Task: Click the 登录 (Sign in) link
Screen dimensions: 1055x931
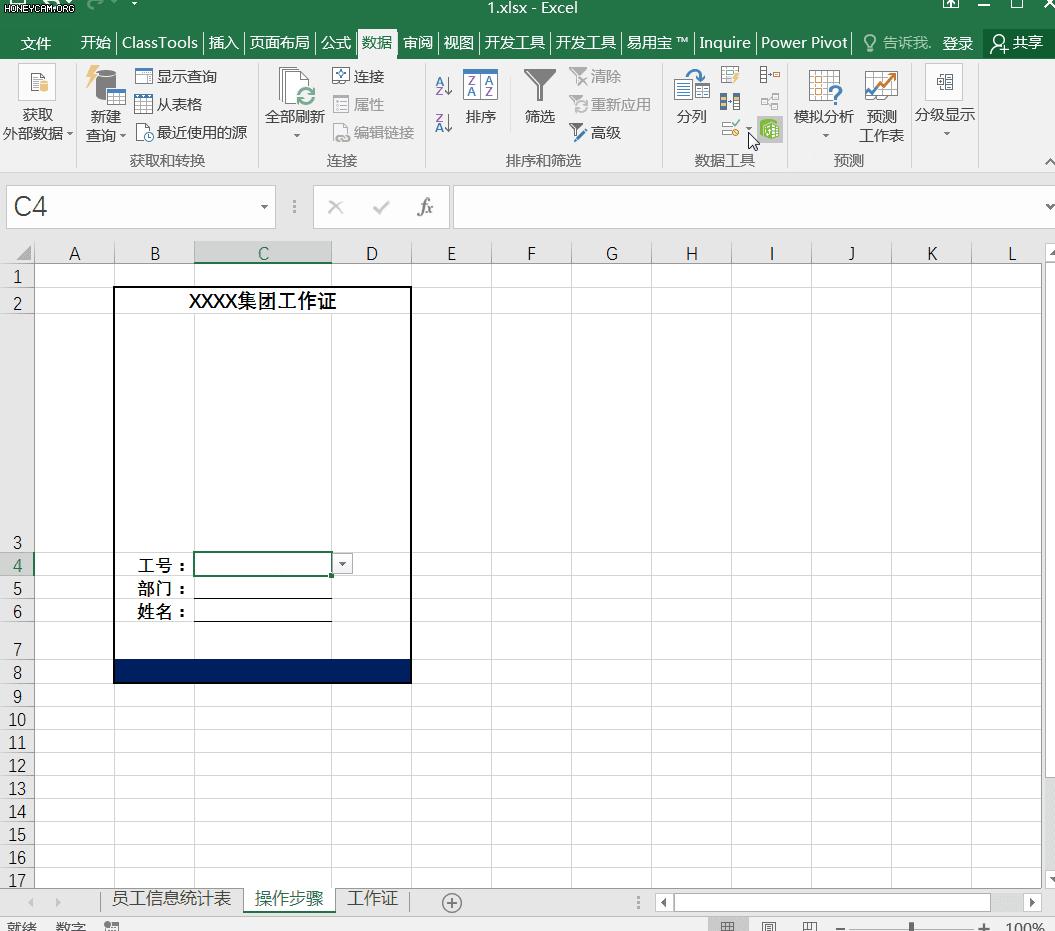Action: coord(957,43)
